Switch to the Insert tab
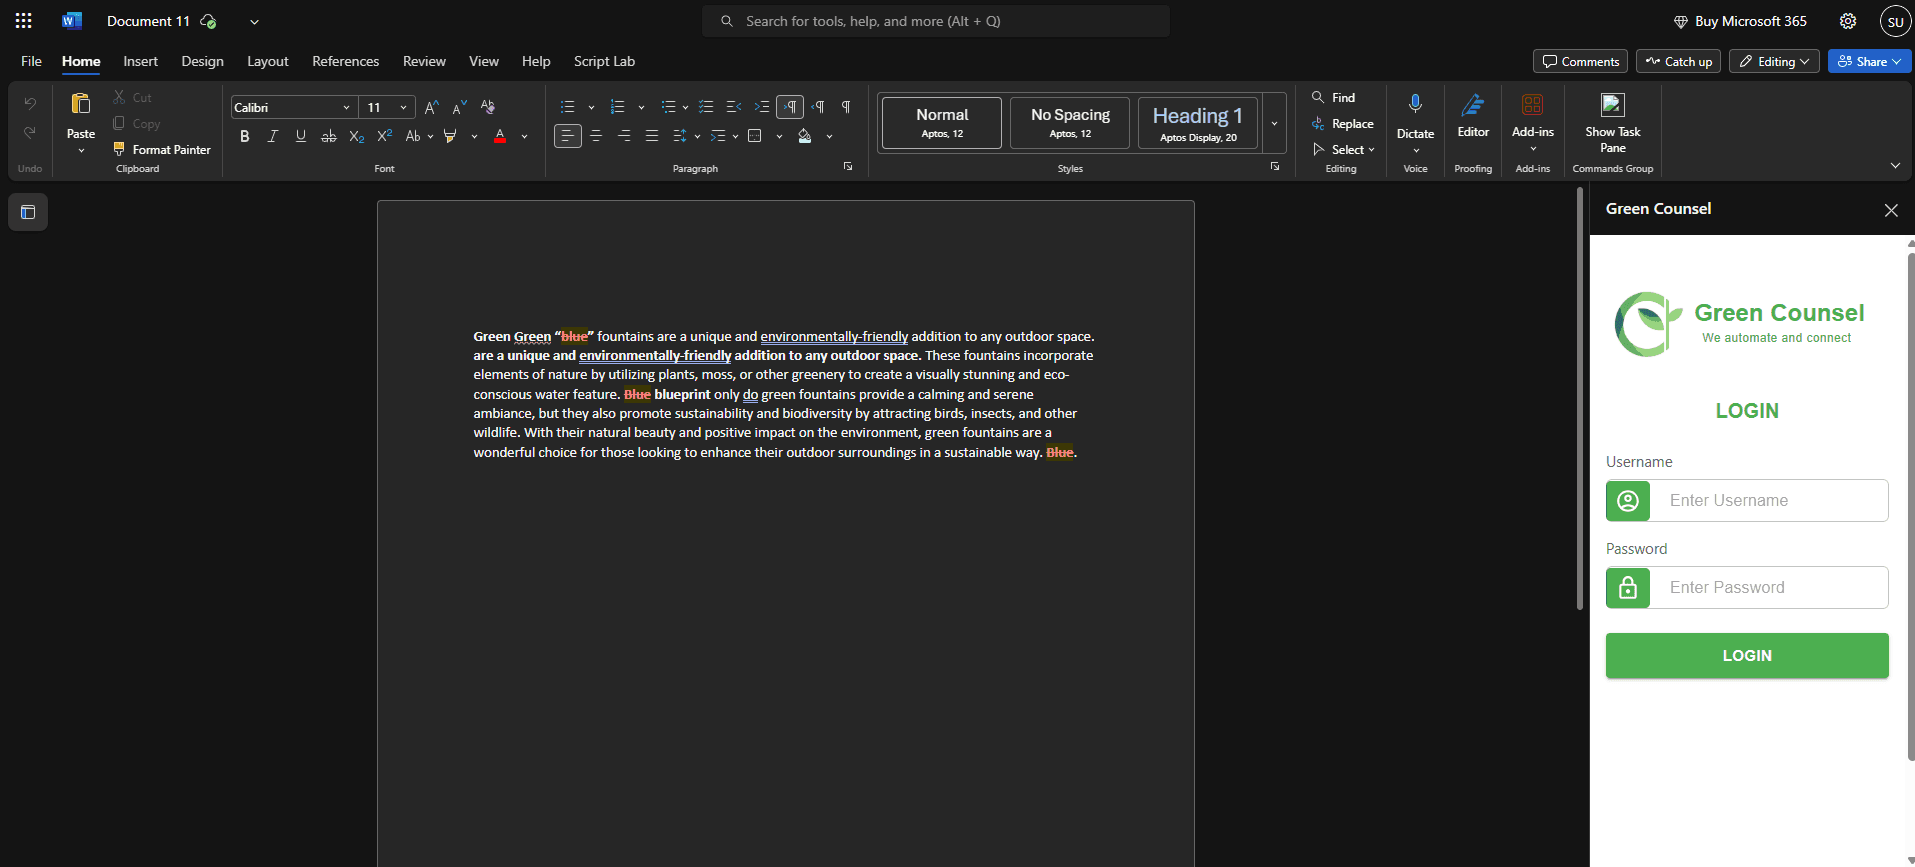1915x867 pixels. 140,61
